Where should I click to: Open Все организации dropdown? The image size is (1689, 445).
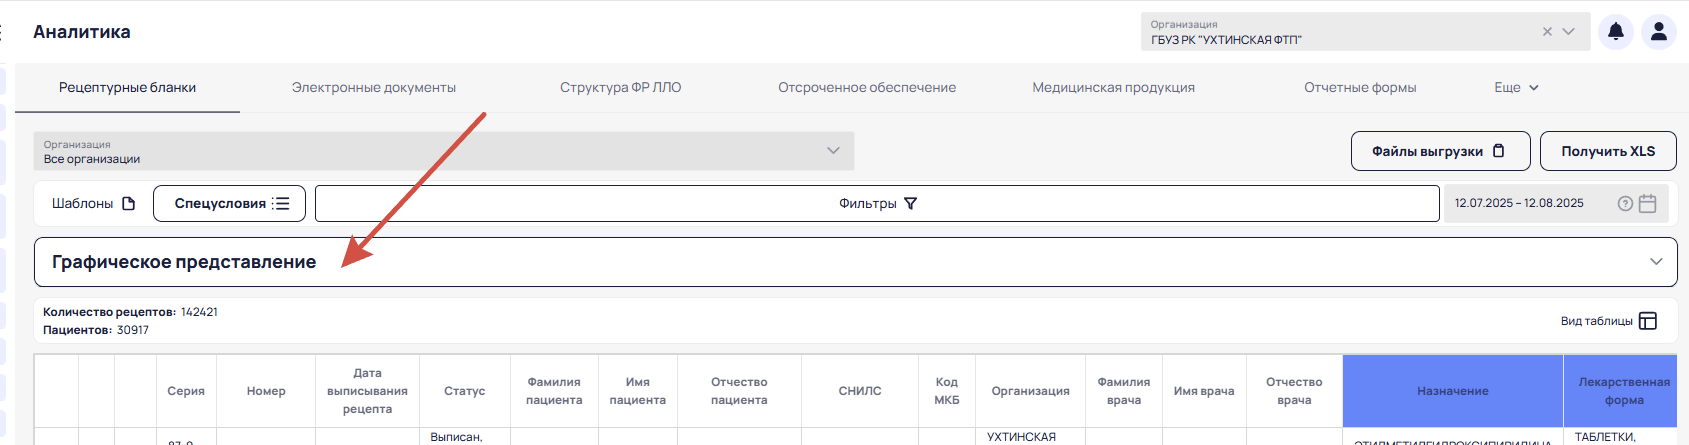point(444,151)
